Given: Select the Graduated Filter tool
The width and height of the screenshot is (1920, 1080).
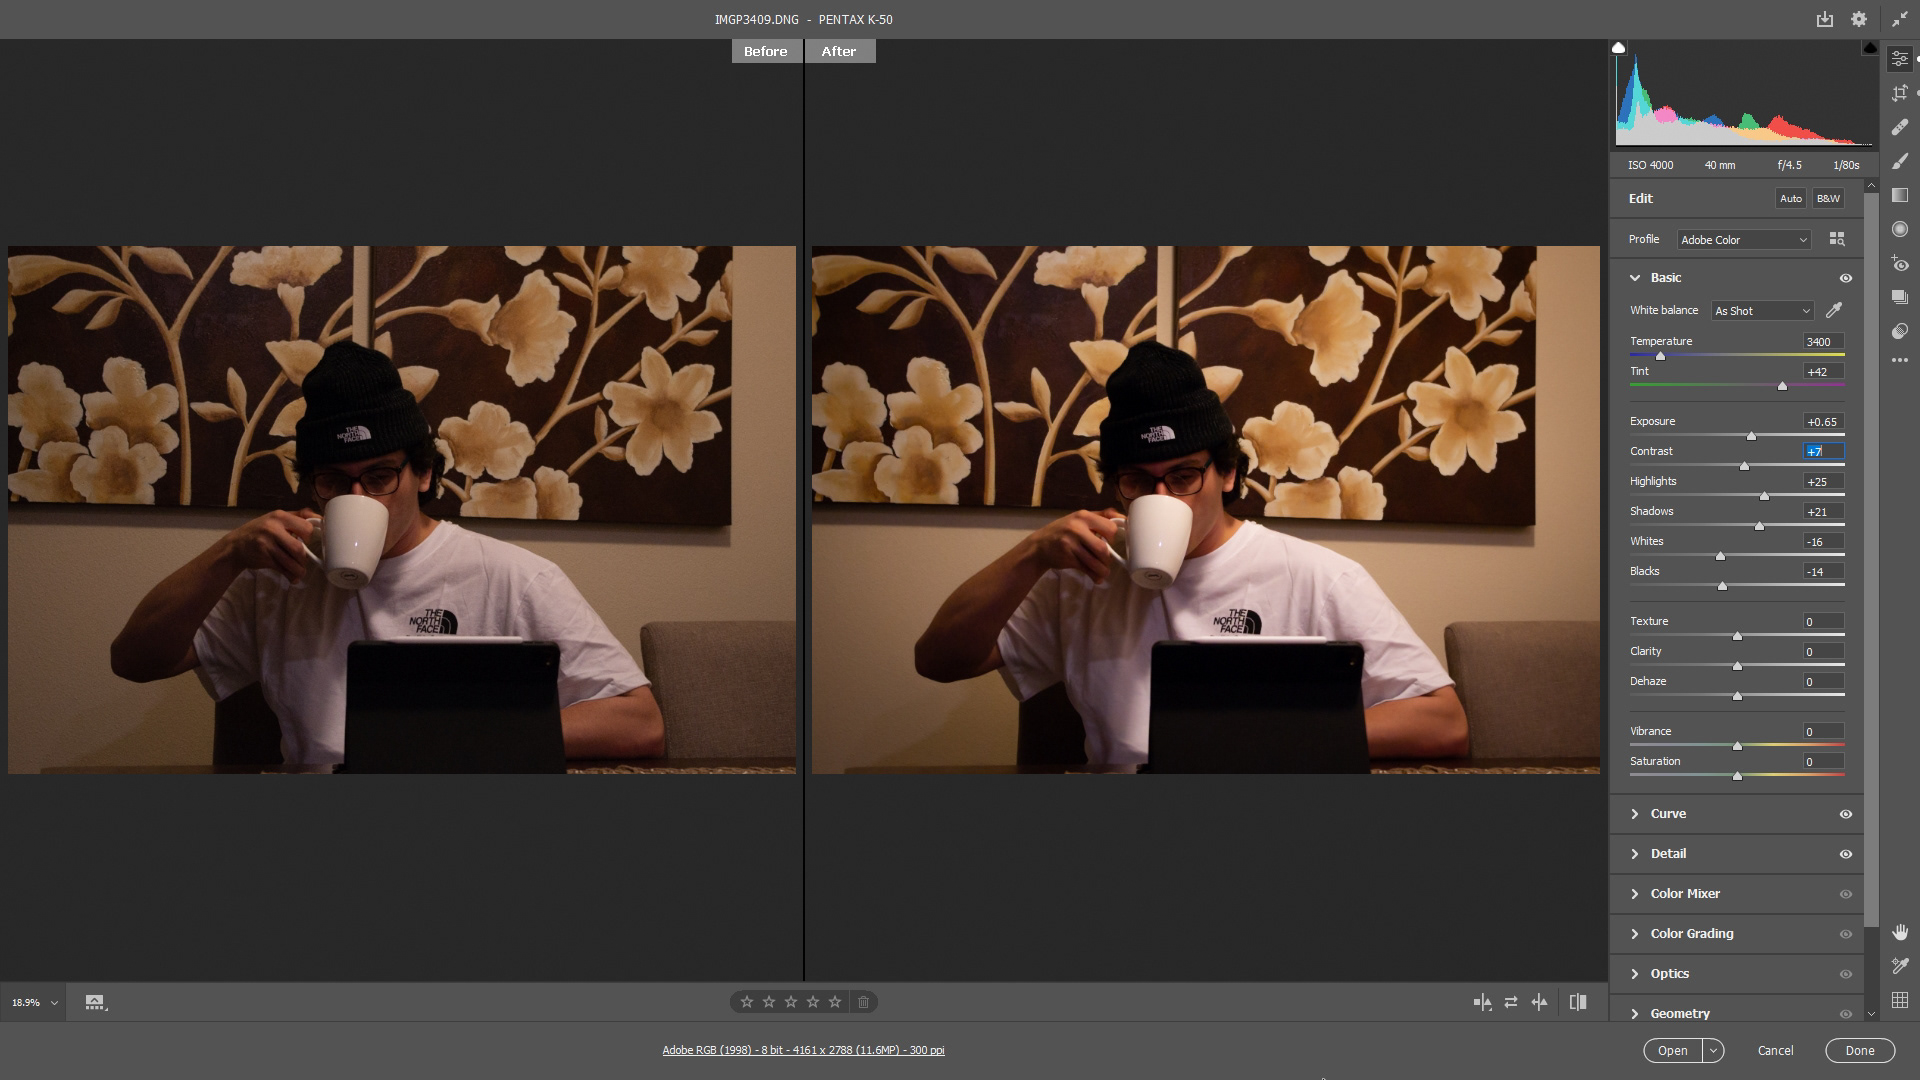Looking at the screenshot, I should pos(1900,195).
